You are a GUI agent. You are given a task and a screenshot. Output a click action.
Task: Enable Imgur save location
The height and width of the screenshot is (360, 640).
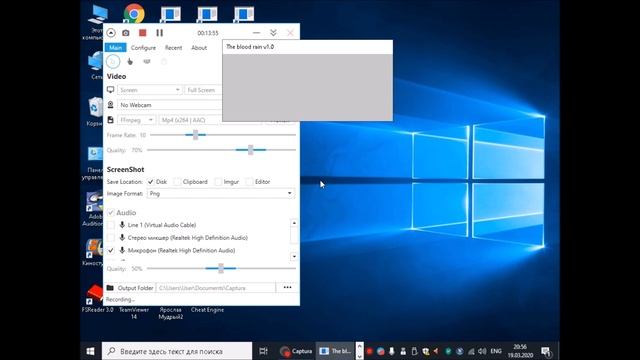tap(218, 182)
